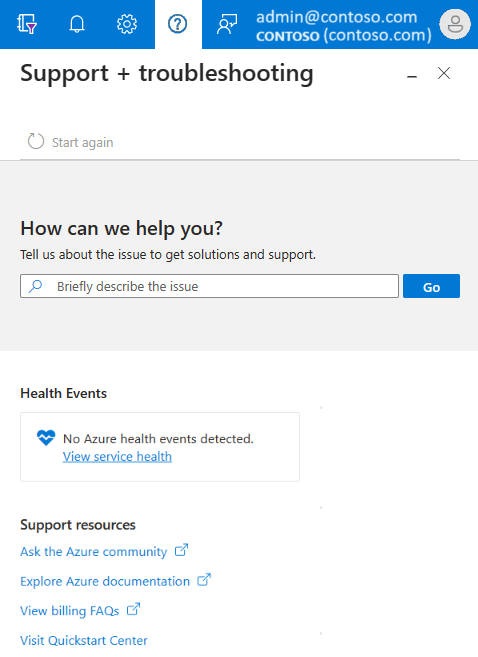Click external link icon beside Azure community
Image resolution: width=478 pixels, height=657 pixels.
pyautogui.click(x=181, y=550)
